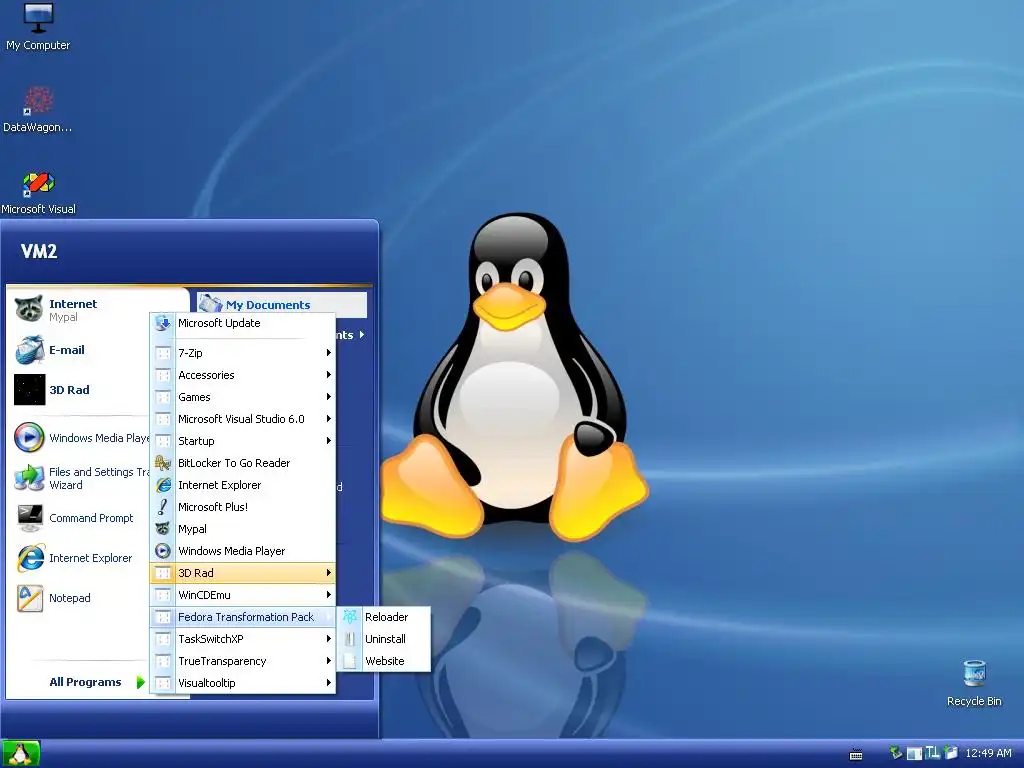1024x768 pixels.
Task: Click All Programs
Action: click(85, 682)
